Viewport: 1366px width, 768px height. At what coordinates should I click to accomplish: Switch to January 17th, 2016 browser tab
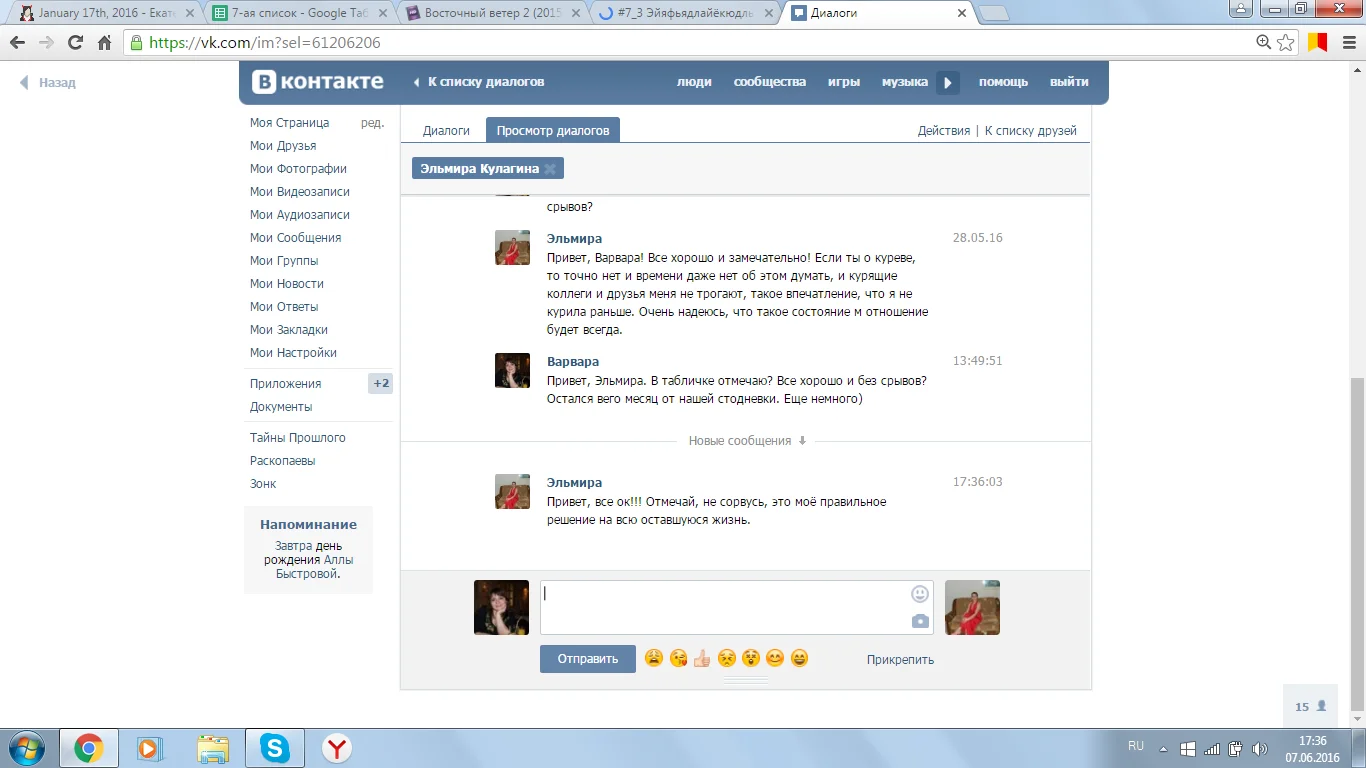coord(107,13)
